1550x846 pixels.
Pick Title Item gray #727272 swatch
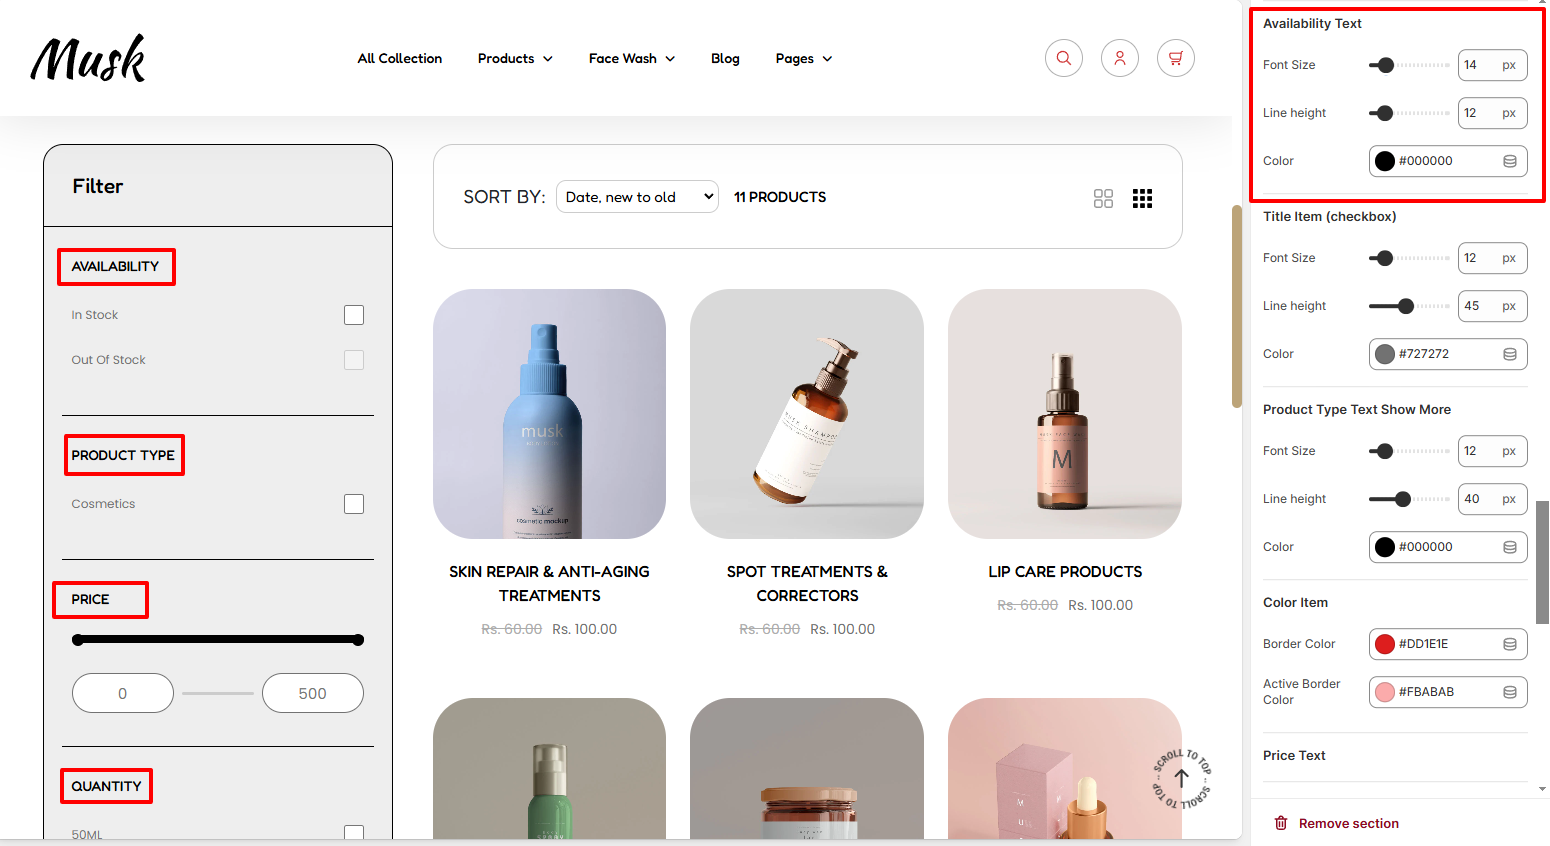click(x=1385, y=354)
